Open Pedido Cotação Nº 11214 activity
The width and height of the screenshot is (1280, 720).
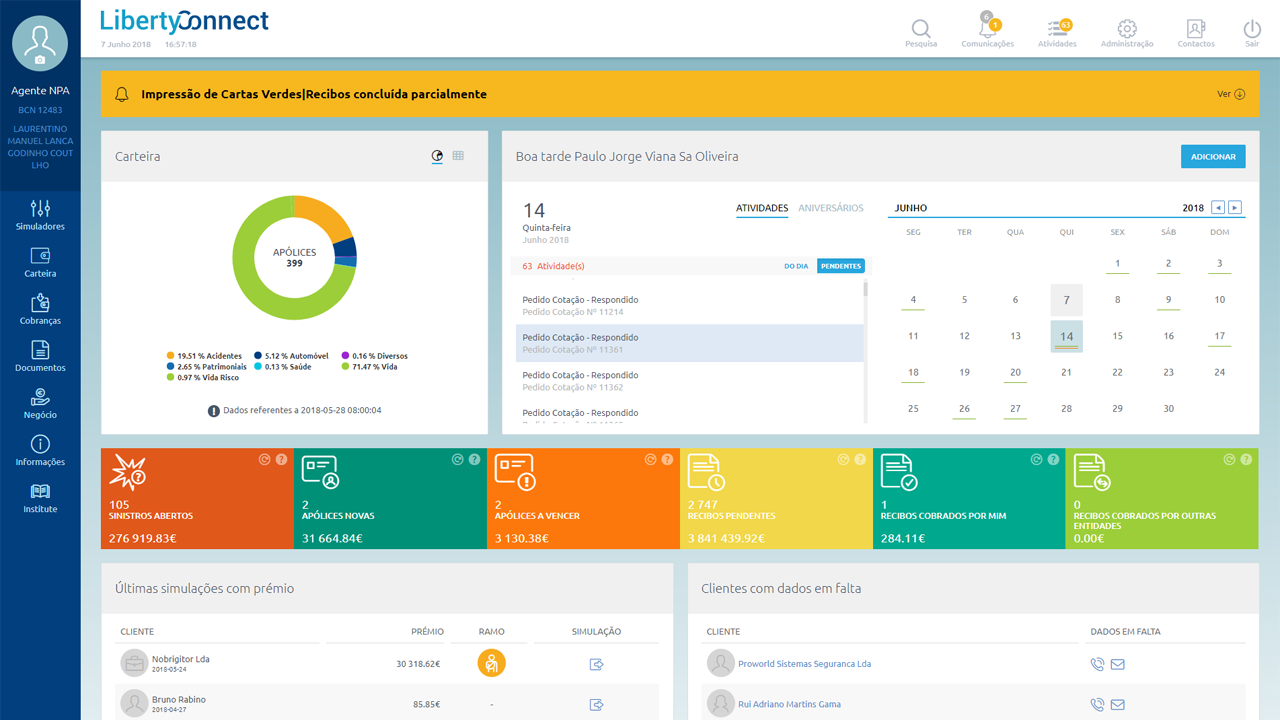690,306
